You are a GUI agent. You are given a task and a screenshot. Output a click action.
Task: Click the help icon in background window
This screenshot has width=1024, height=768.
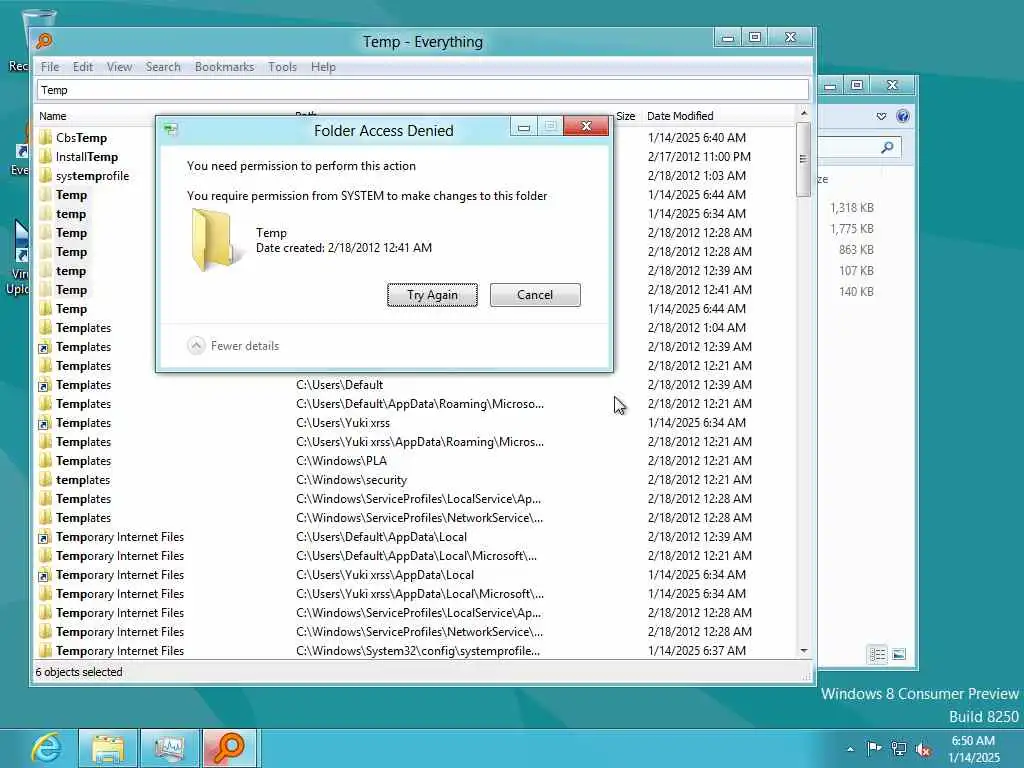[x=903, y=116]
